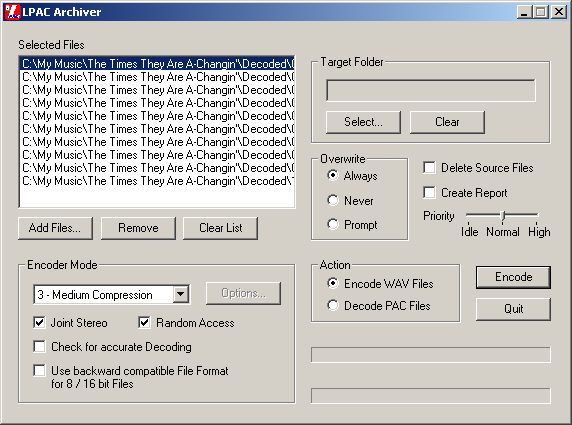
Task: Click Clear in Target Folder group
Action: (447, 122)
